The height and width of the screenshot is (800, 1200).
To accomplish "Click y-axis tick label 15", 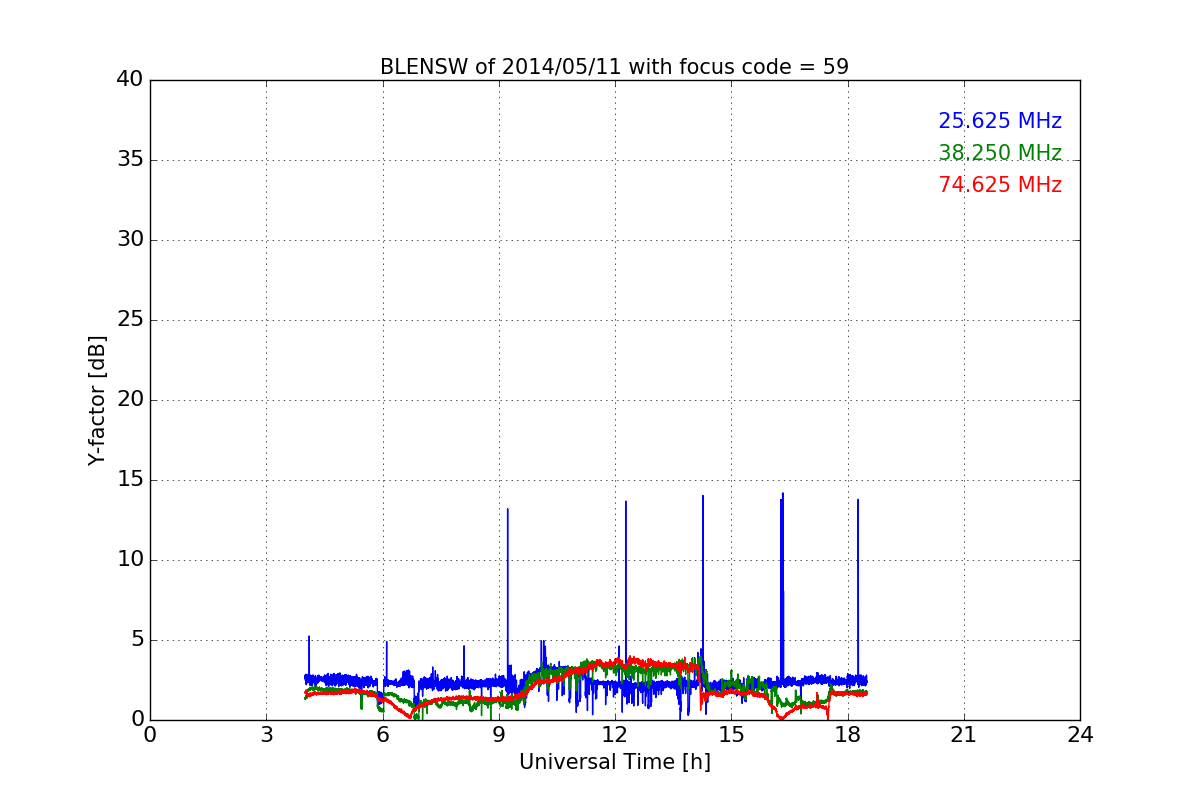I will pos(130,480).
